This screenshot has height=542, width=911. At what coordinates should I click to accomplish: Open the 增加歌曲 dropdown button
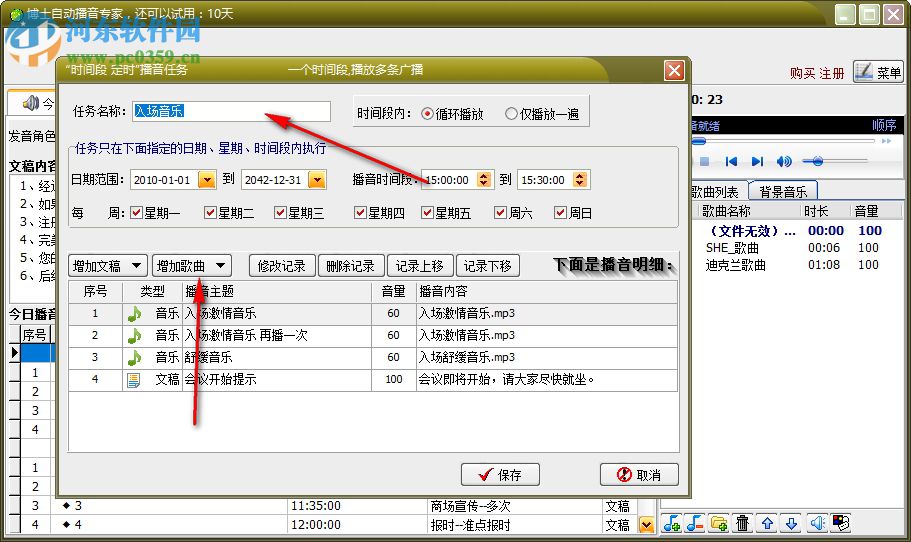(x=192, y=266)
